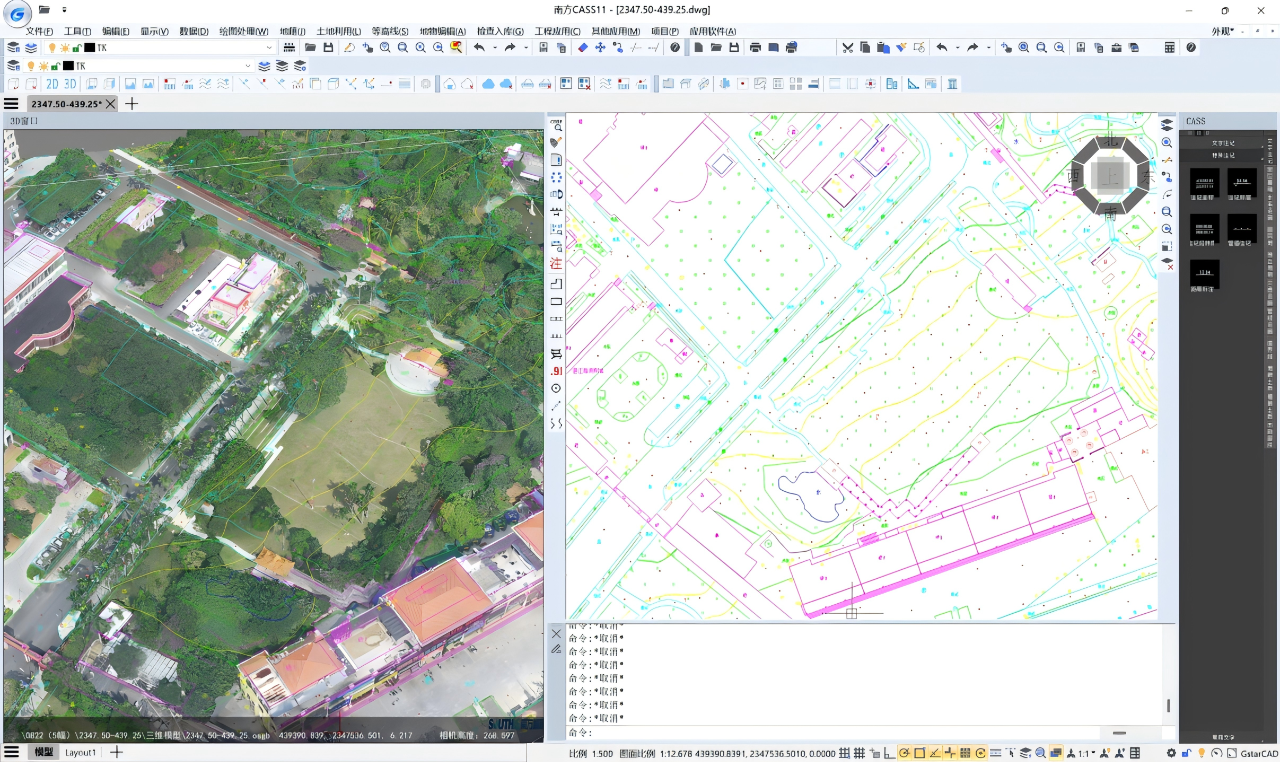Select the 2347.50-439.25 drawing tab

coord(65,104)
